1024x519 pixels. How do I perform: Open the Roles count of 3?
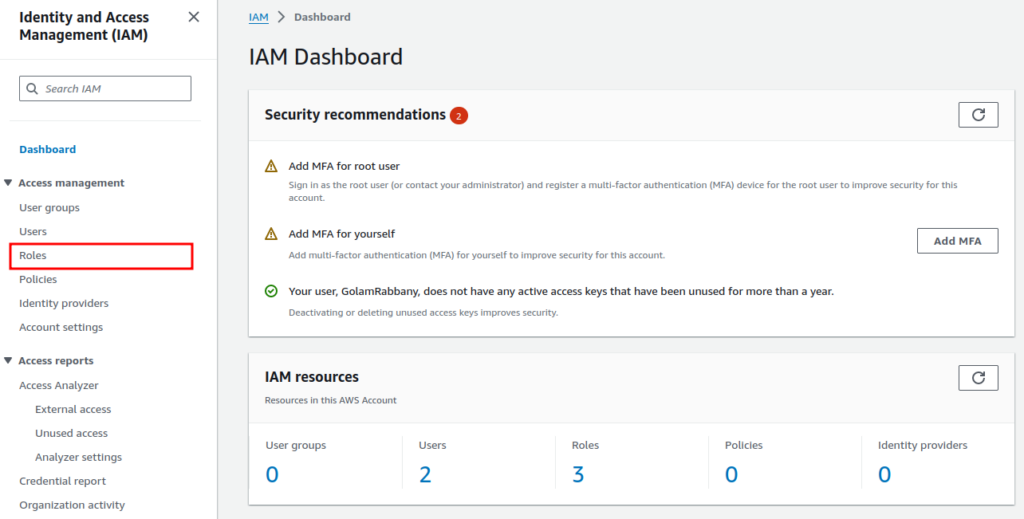(x=578, y=475)
